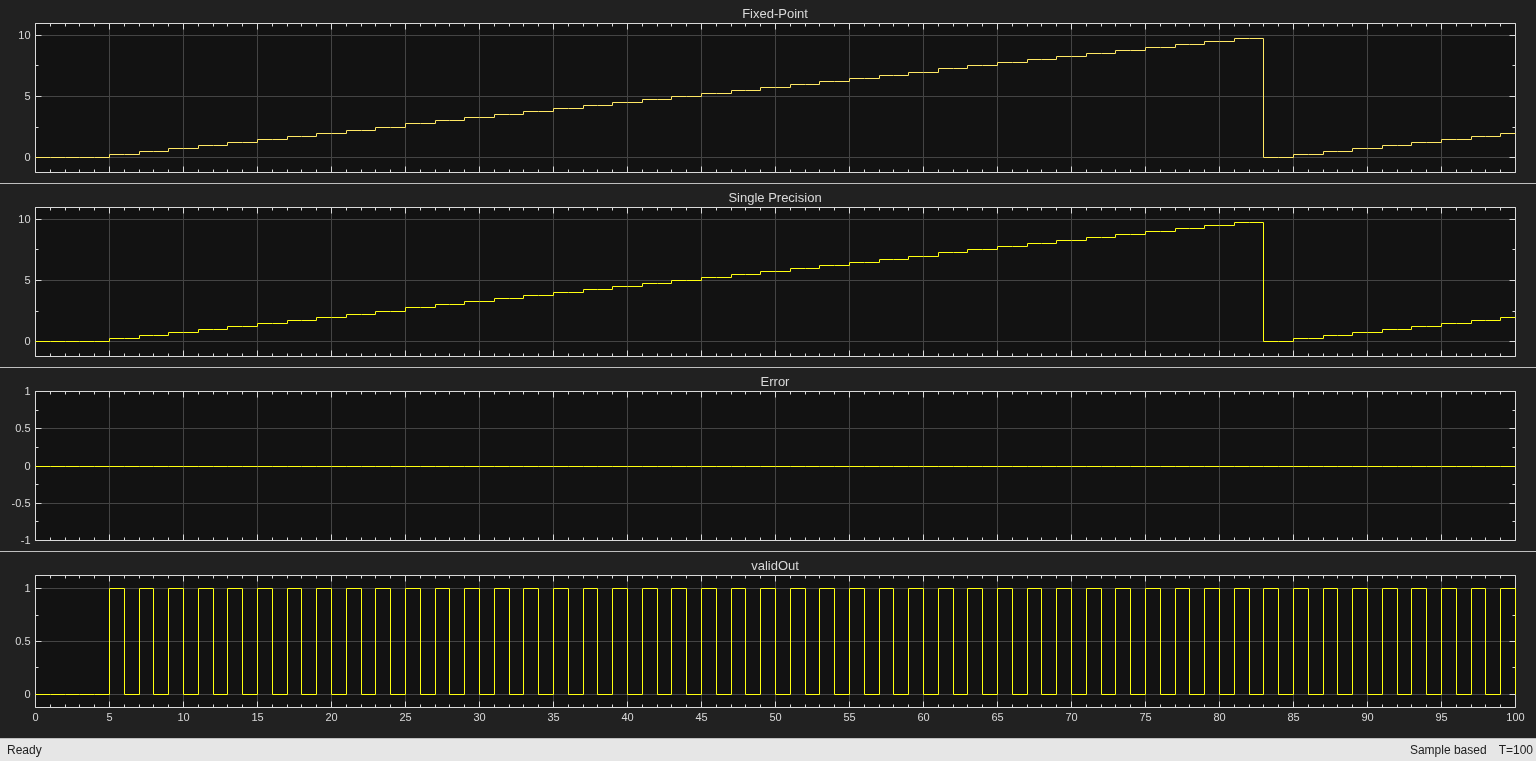Click the drop edge in Fixed-Point plot

(x=1264, y=98)
